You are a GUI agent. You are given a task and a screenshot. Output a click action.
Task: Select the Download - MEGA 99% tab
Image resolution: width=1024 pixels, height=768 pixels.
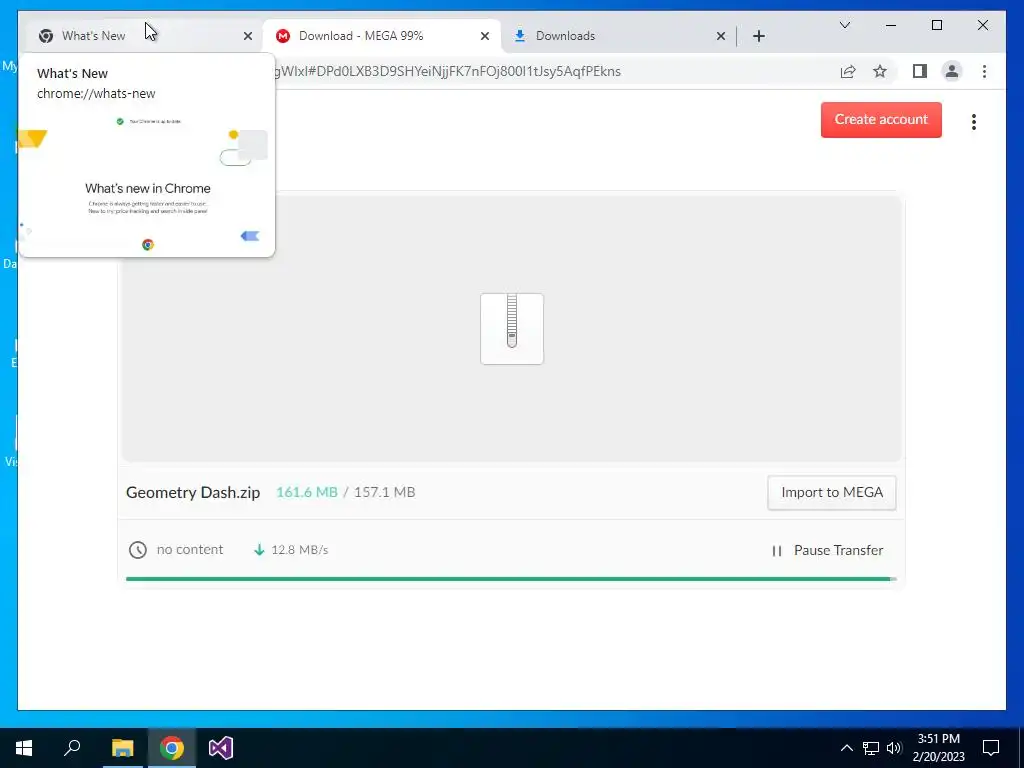tap(382, 36)
